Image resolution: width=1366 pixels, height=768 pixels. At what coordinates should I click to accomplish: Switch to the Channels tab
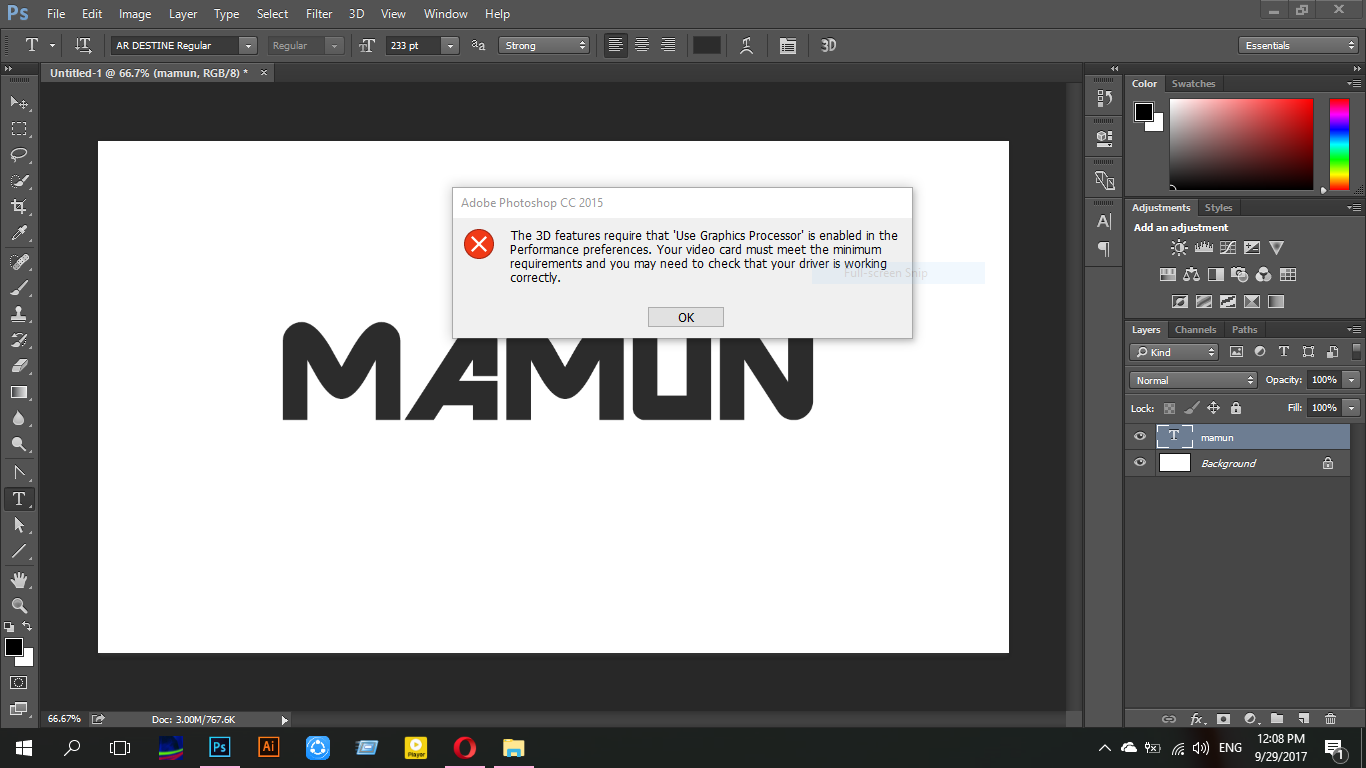(x=1195, y=330)
